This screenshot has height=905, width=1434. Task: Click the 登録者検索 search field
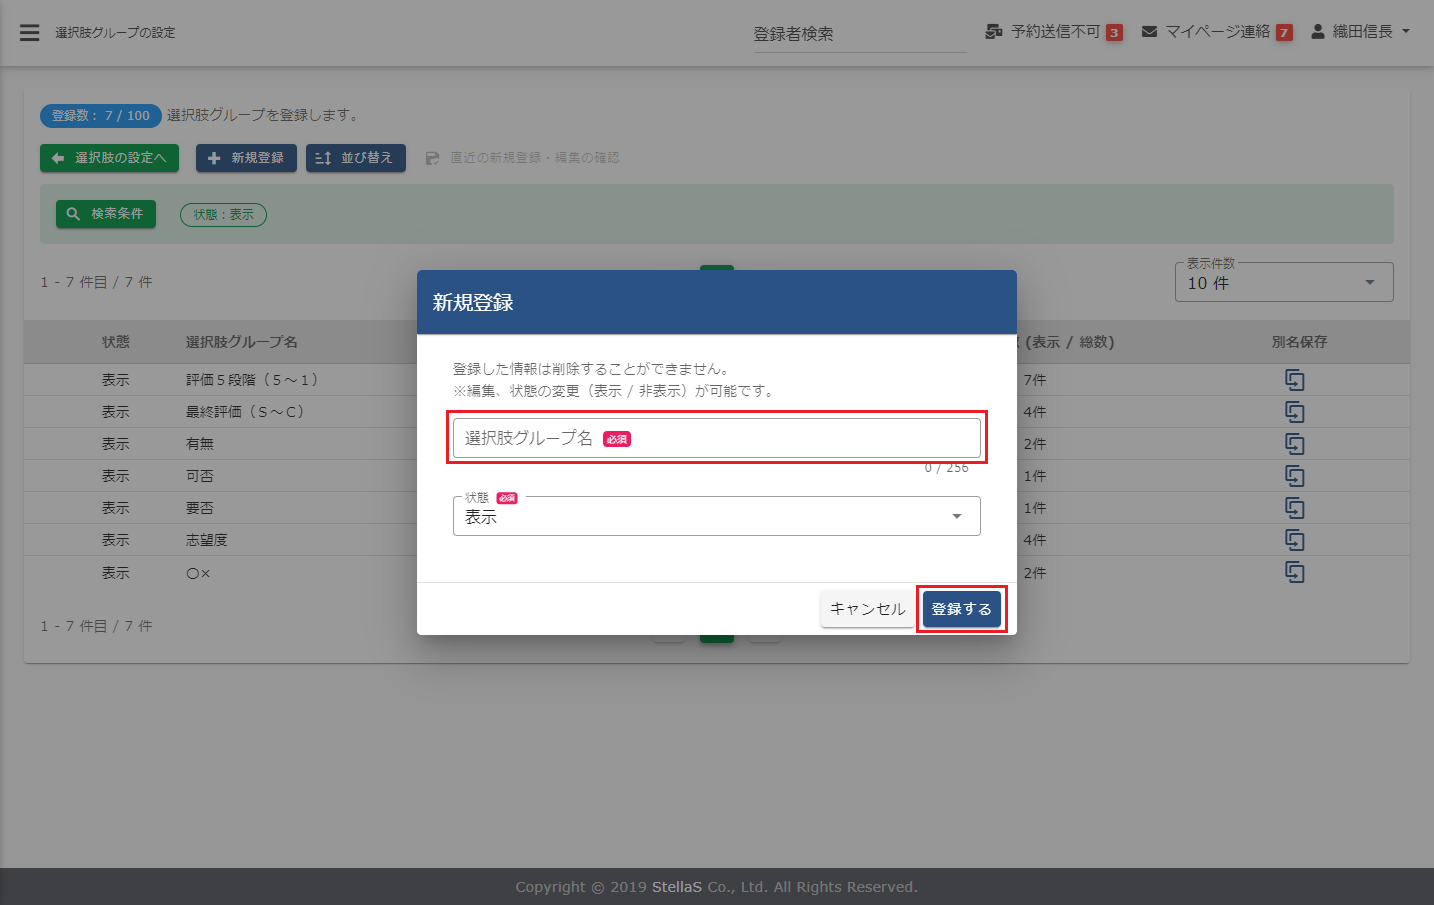tap(858, 34)
